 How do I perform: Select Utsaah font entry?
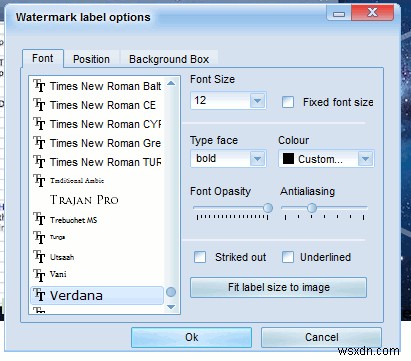tap(97, 257)
